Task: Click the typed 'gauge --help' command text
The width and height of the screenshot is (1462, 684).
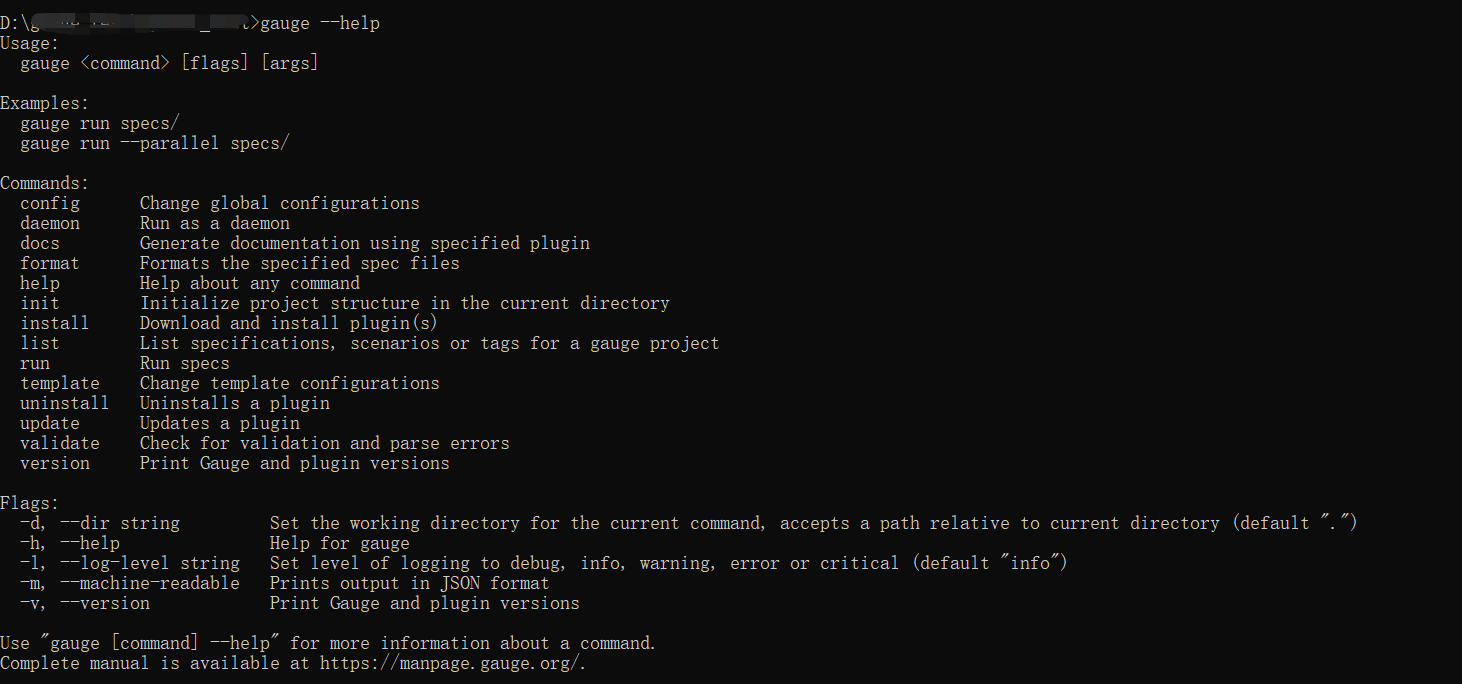Action: (320, 23)
